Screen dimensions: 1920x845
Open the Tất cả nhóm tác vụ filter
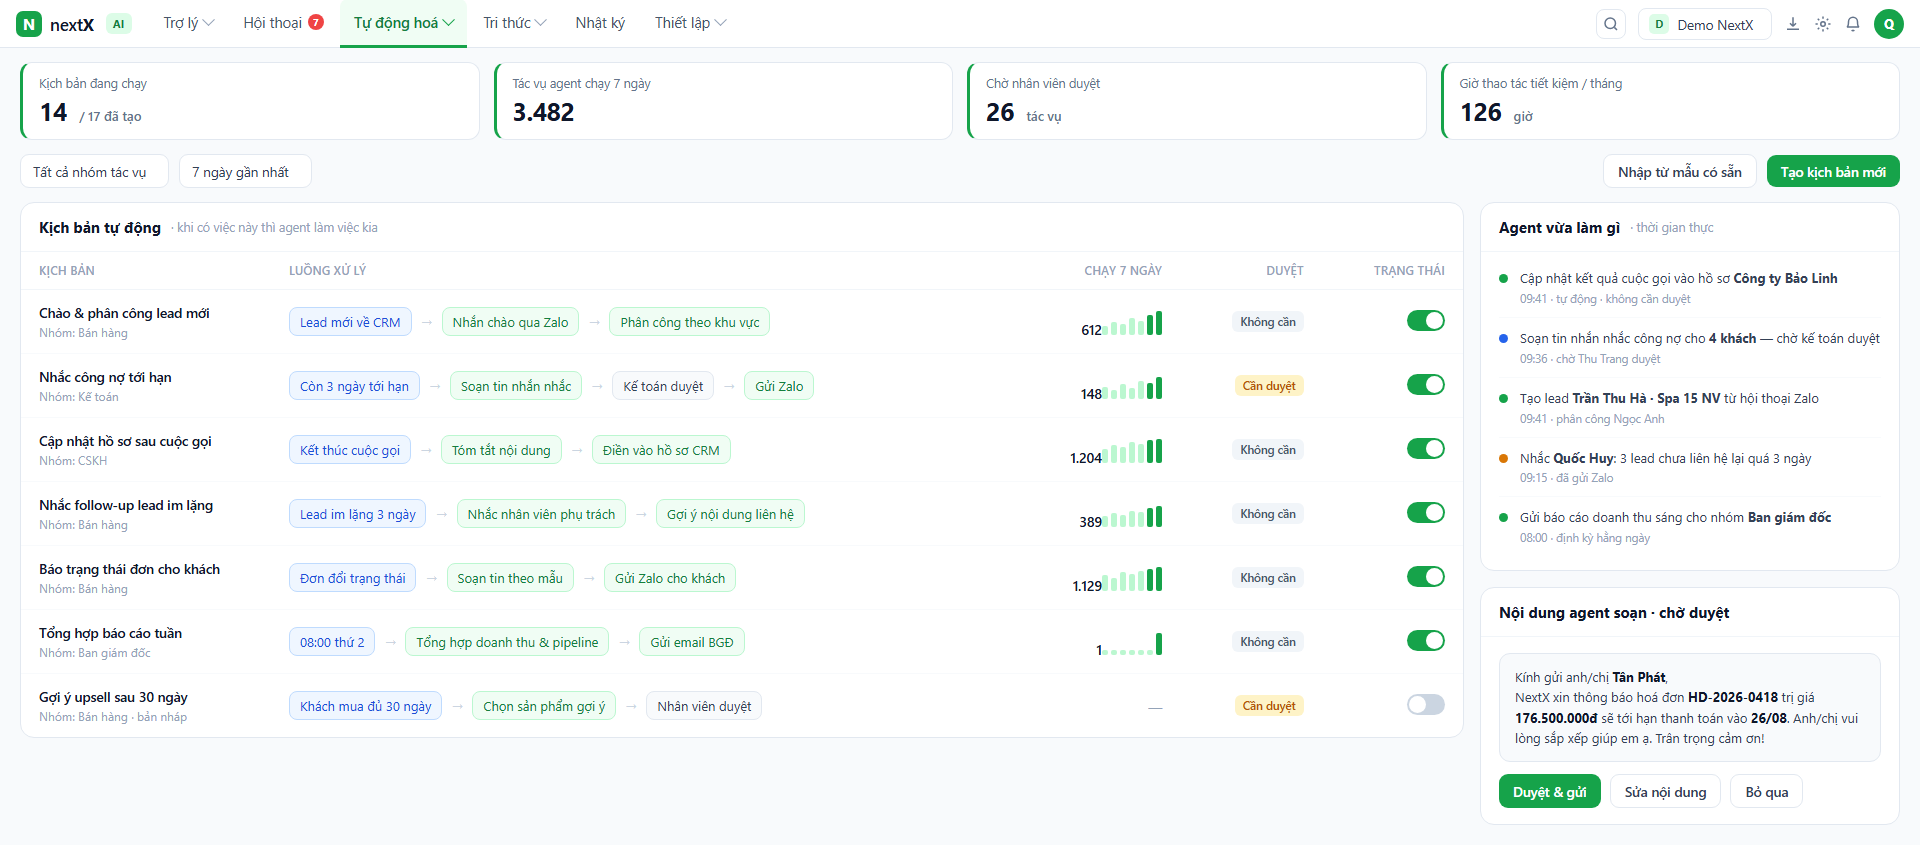pos(94,172)
